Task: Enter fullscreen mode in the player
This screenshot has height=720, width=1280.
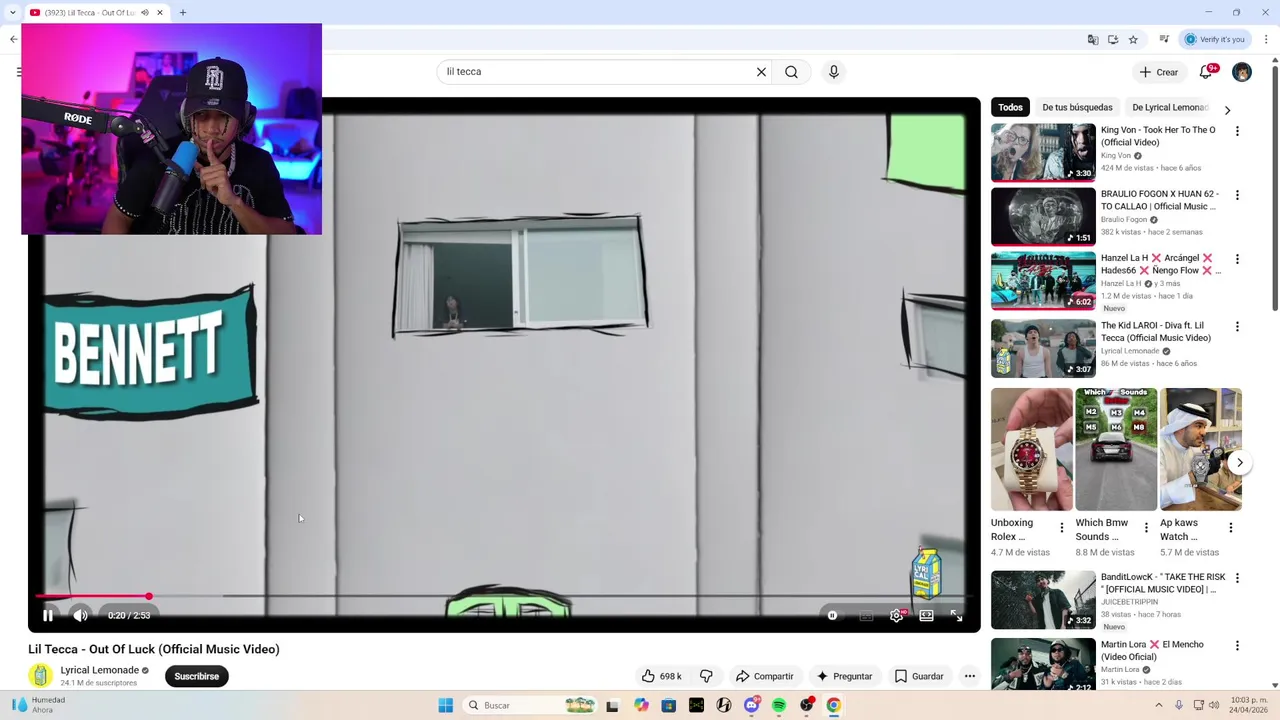Action: pyautogui.click(x=956, y=616)
